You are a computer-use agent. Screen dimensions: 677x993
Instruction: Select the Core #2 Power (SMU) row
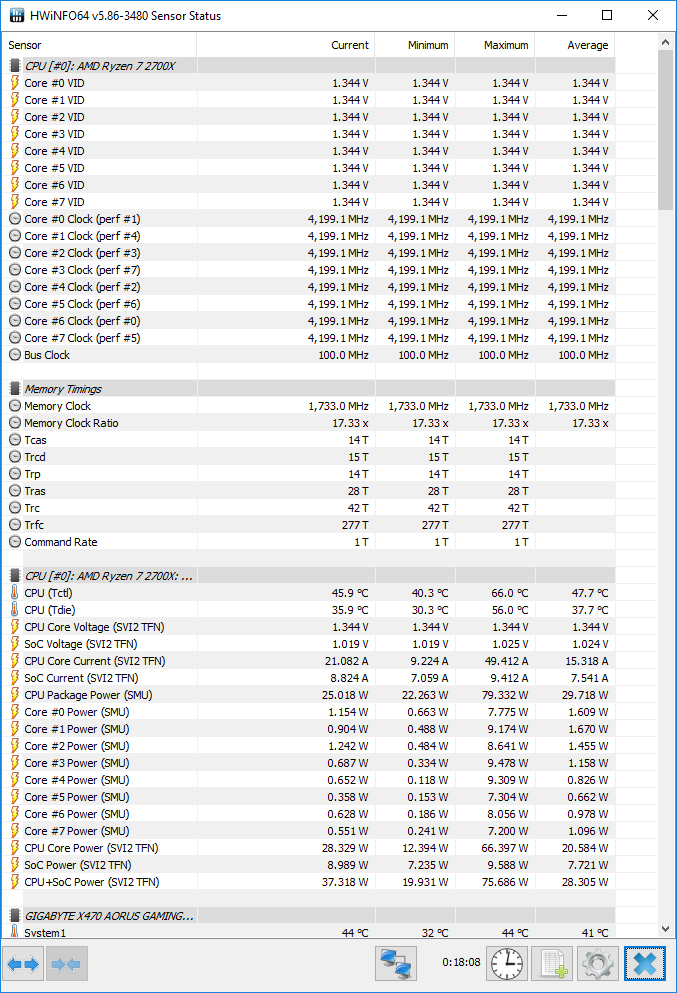point(308,746)
